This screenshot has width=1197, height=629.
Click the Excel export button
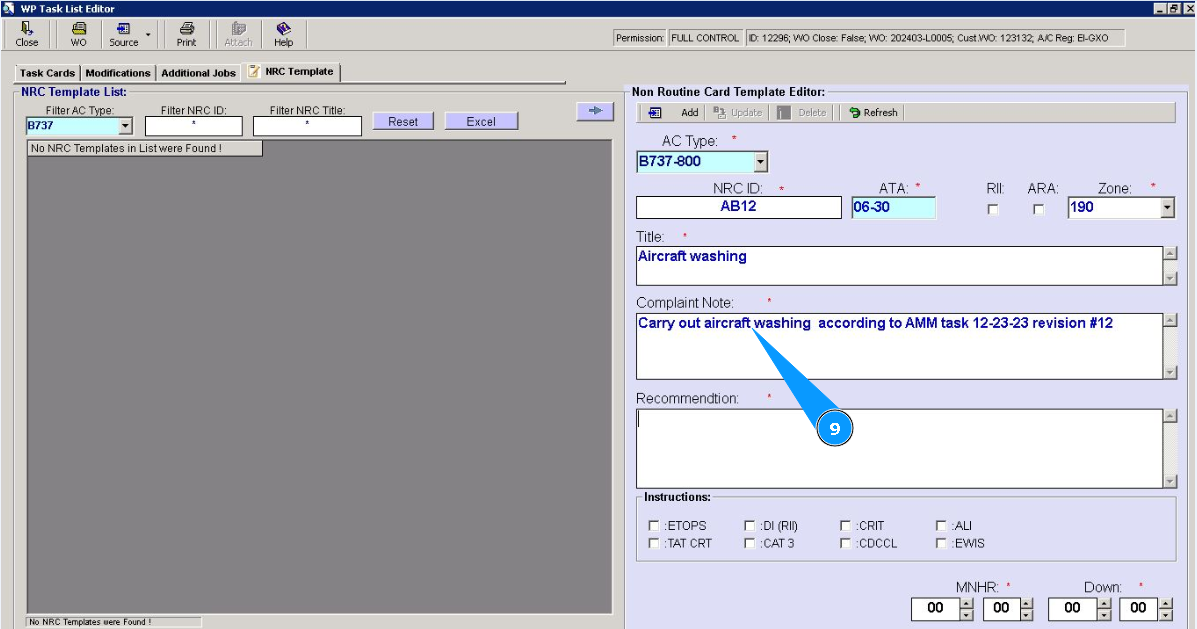(481, 121)
